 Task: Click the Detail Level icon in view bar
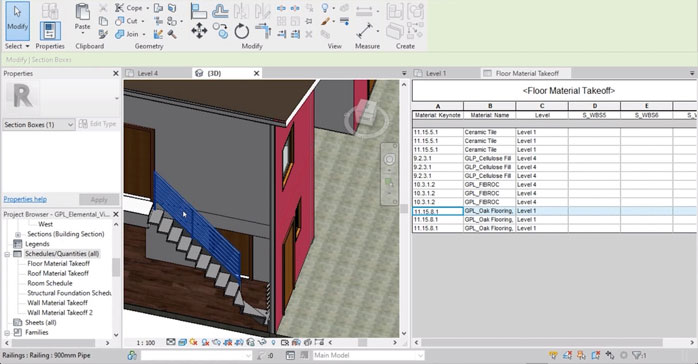(171, 342)
